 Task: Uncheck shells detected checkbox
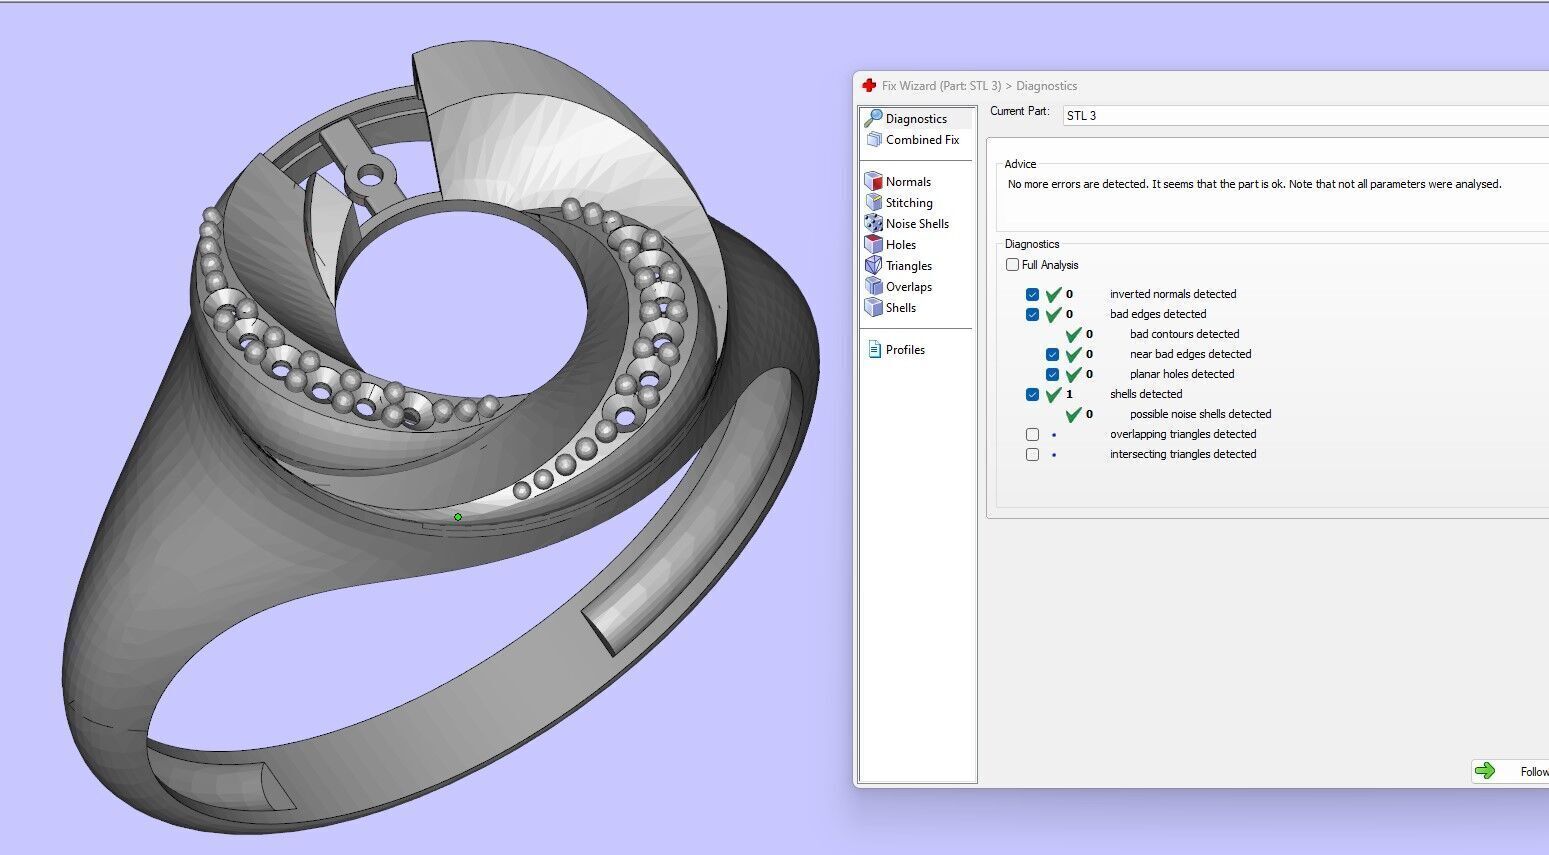pyautogui.click(x=1032, y=395)
